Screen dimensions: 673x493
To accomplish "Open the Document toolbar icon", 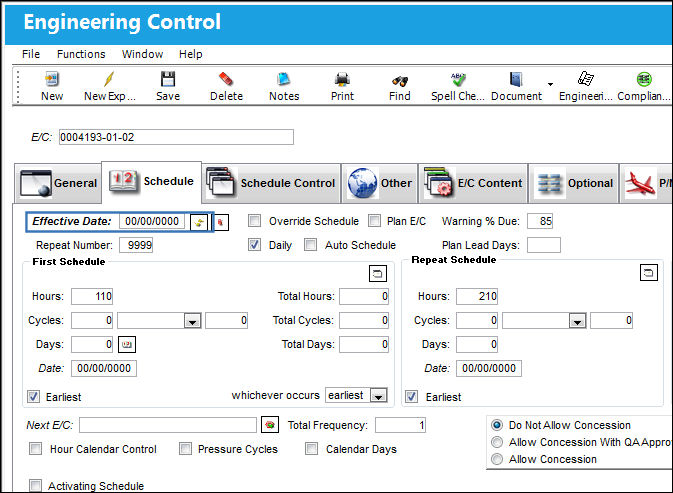I will pos(516,79).
